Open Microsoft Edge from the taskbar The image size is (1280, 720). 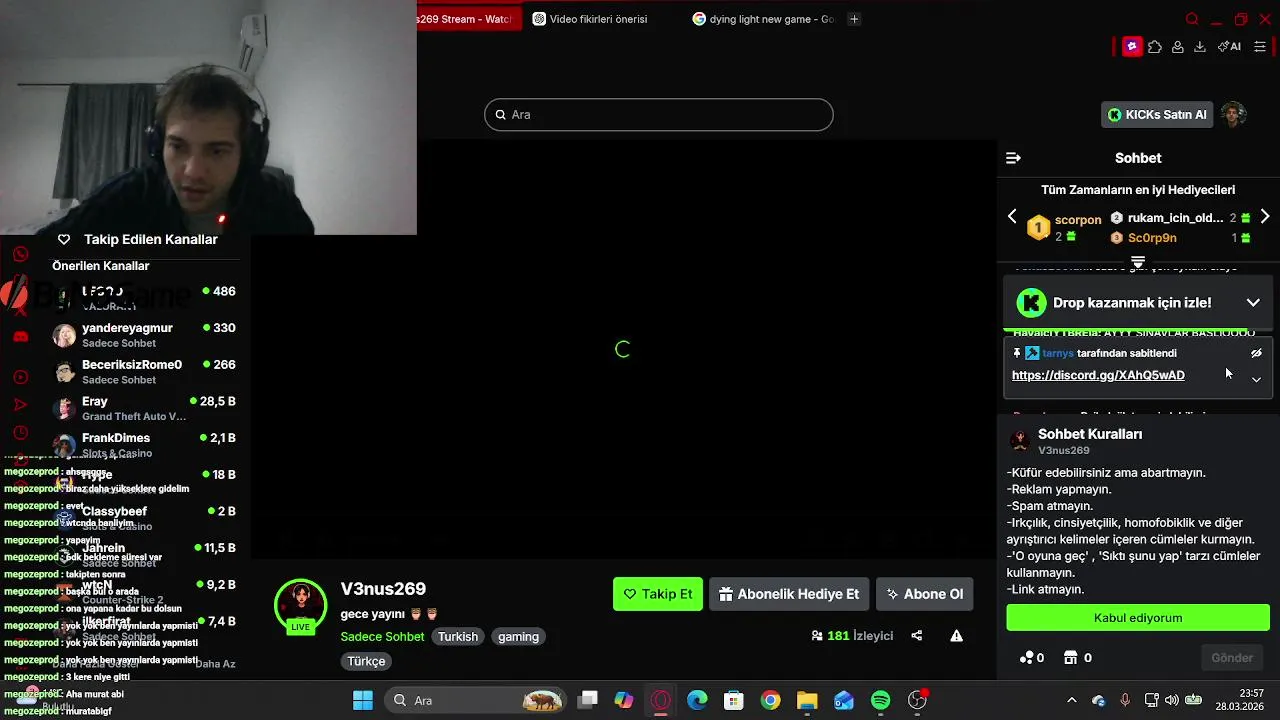[x=697, y=700]
